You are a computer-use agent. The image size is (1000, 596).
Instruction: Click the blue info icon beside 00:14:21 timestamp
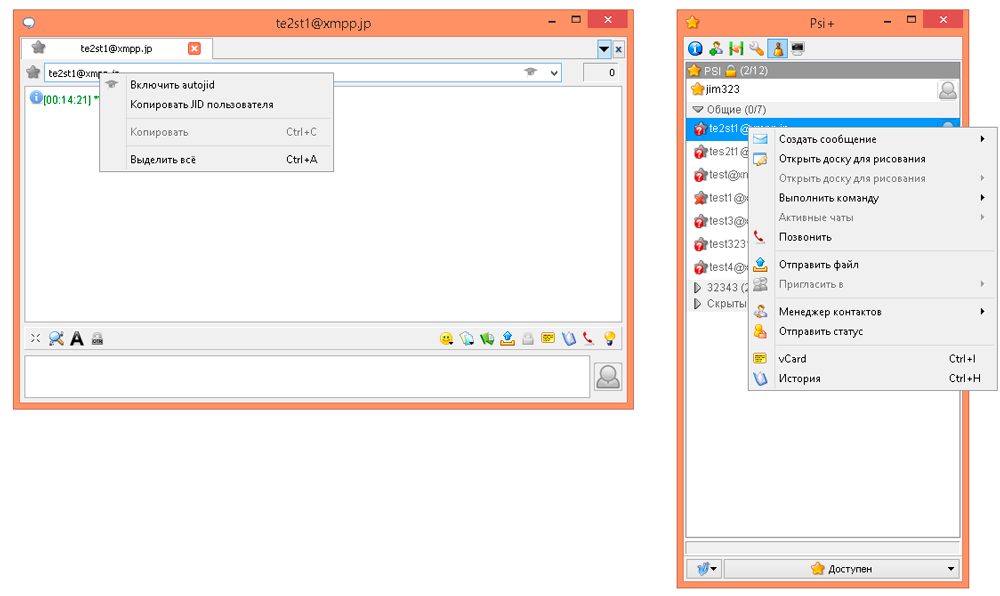[36, 98]
